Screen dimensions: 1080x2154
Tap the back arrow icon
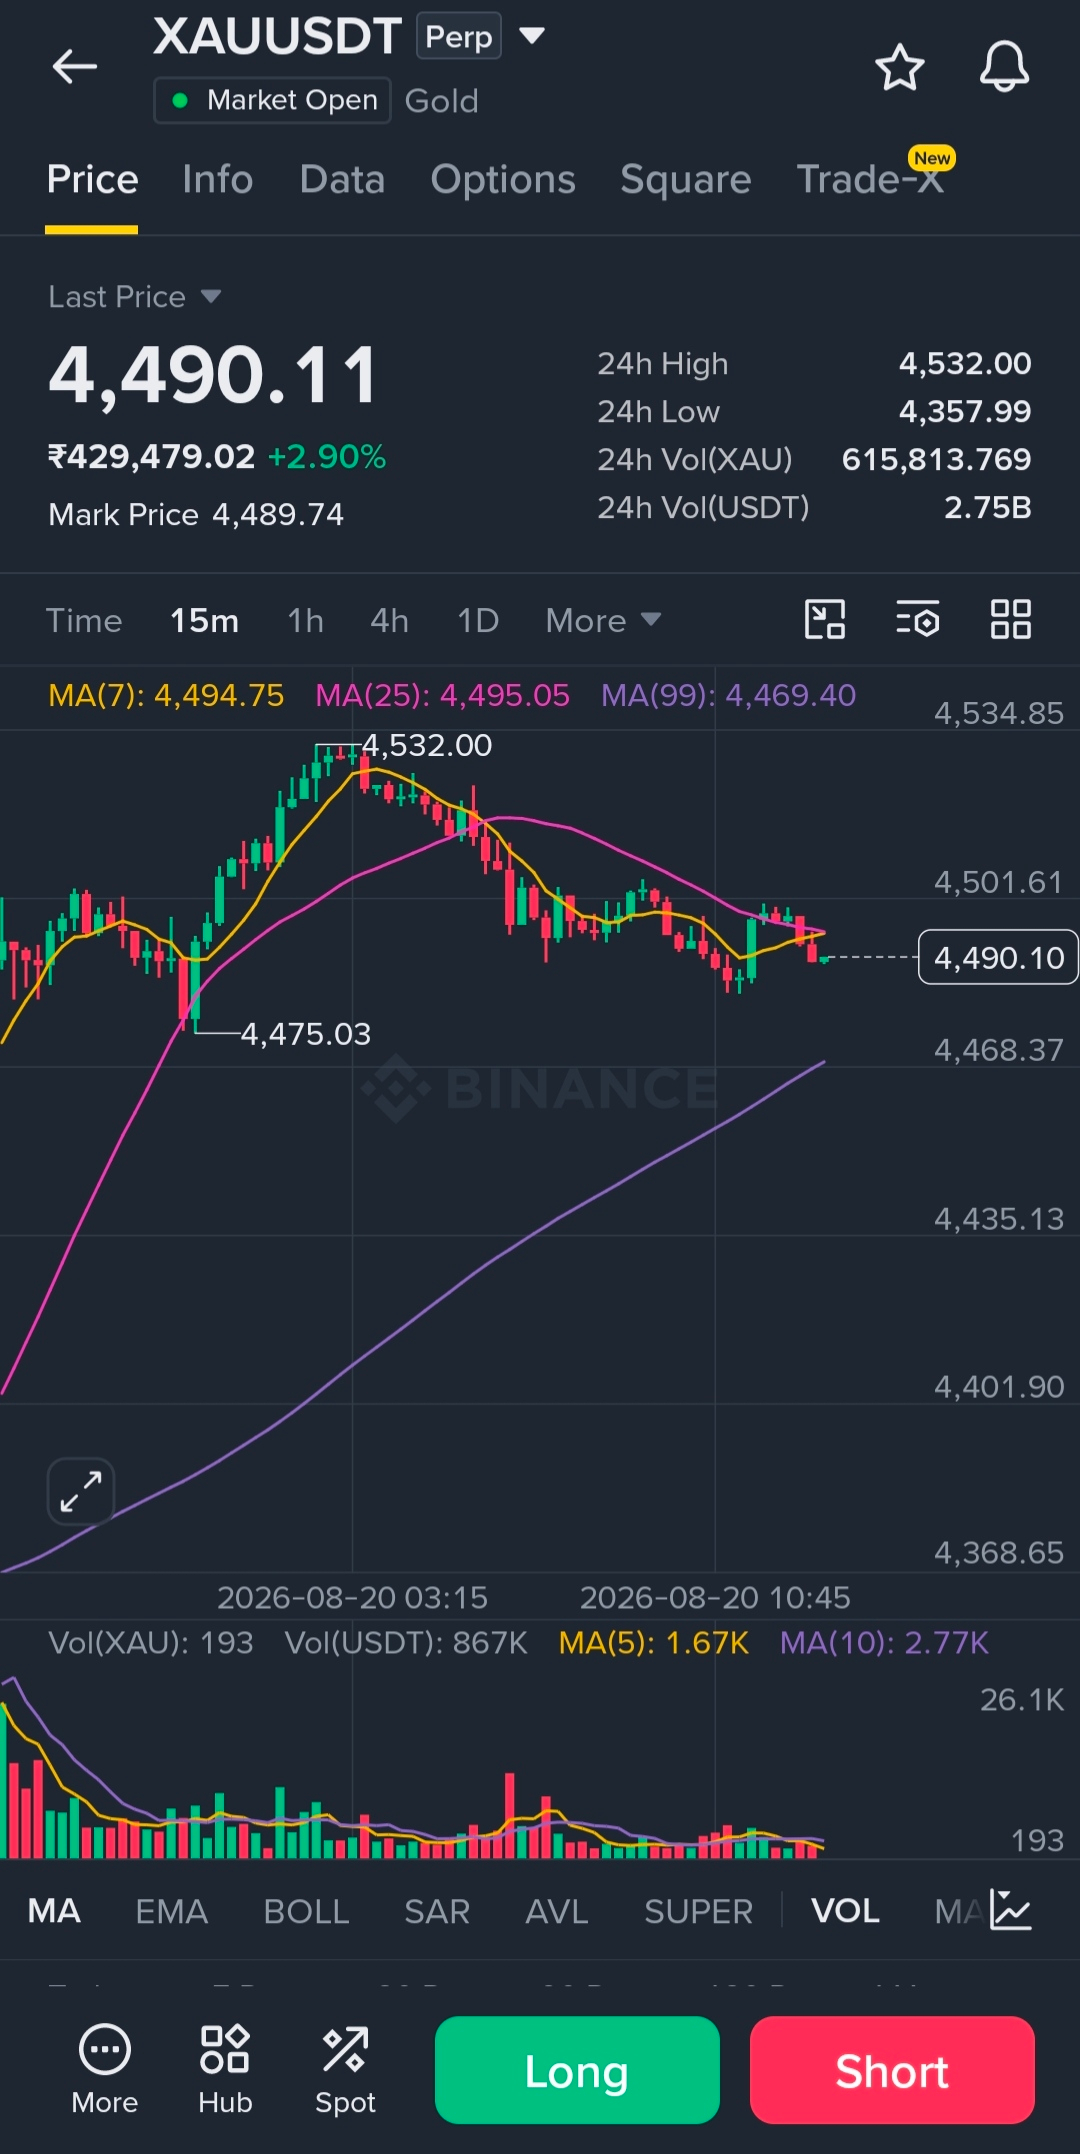click(75, 67)
